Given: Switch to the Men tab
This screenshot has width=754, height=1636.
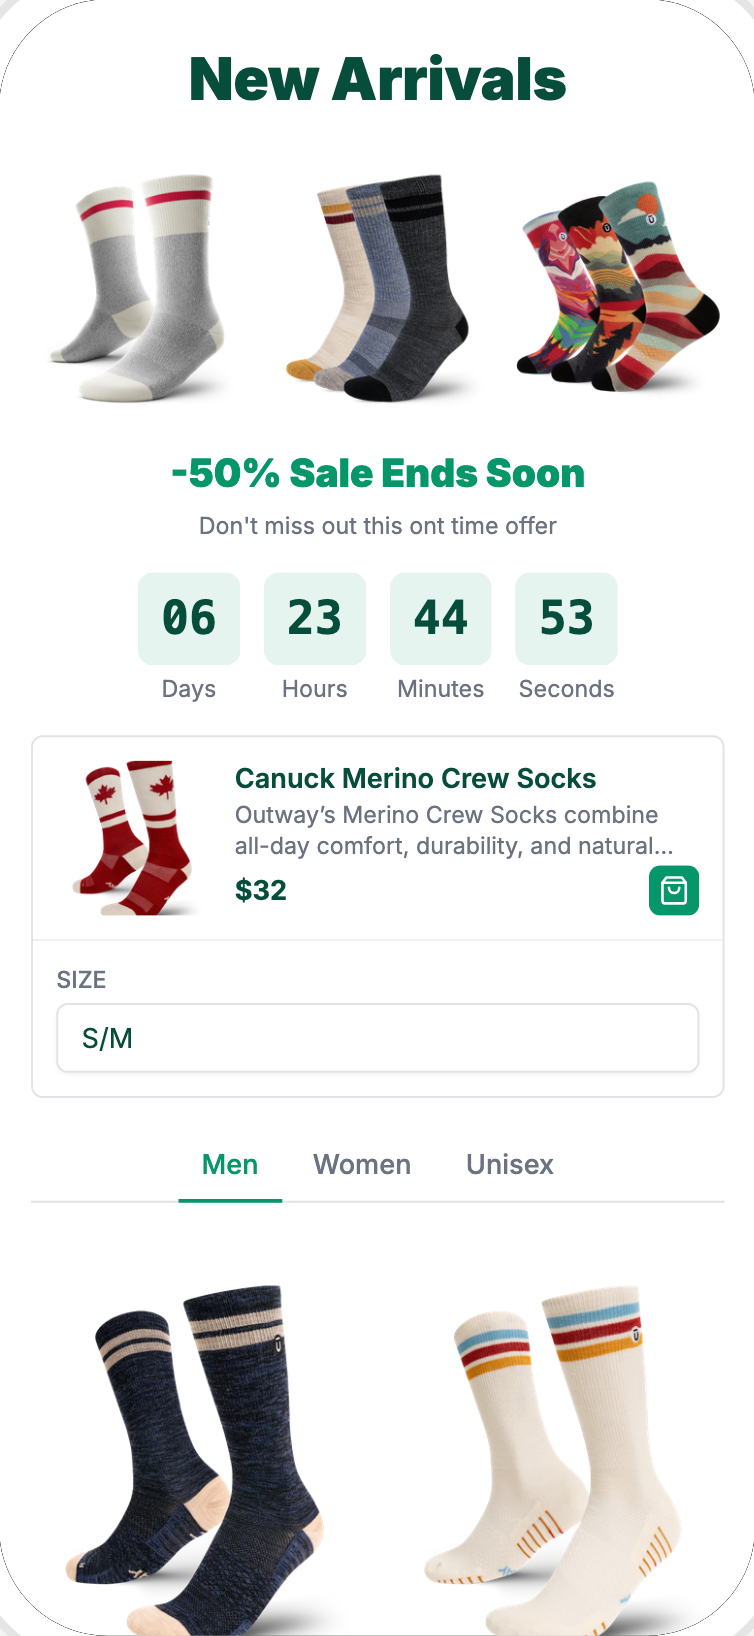Looking at the screenshot, I should click(x=230, y=1165).
